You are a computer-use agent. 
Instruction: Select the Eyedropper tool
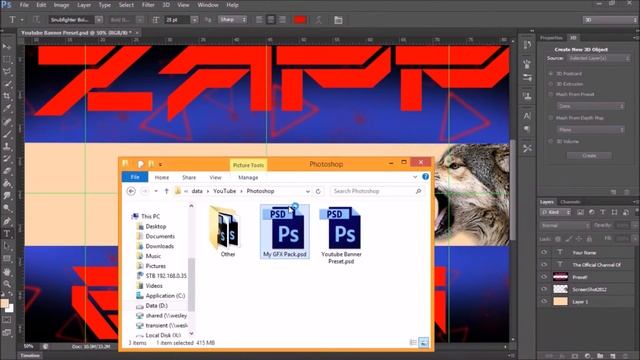click(7, 109)
